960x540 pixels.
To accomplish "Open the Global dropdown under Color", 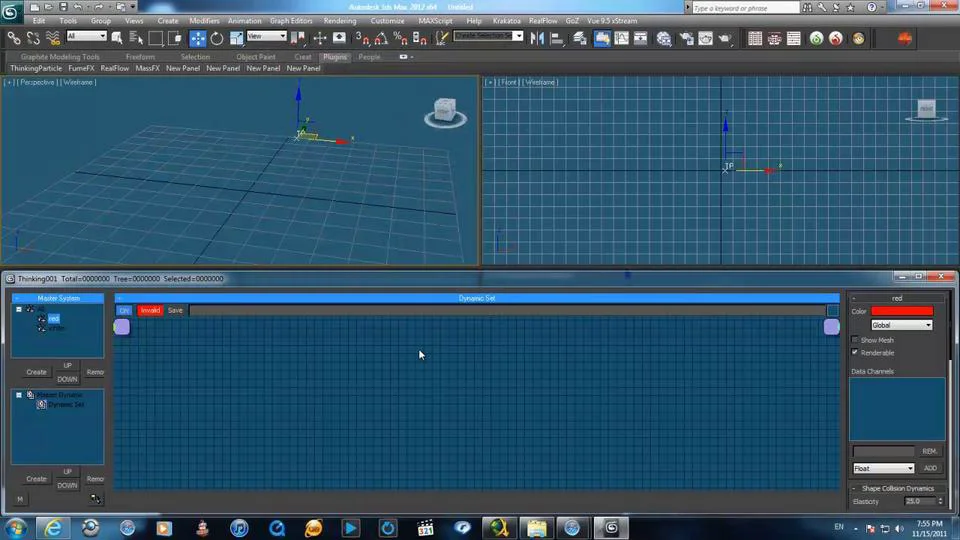I will click(x=901, y=325).
